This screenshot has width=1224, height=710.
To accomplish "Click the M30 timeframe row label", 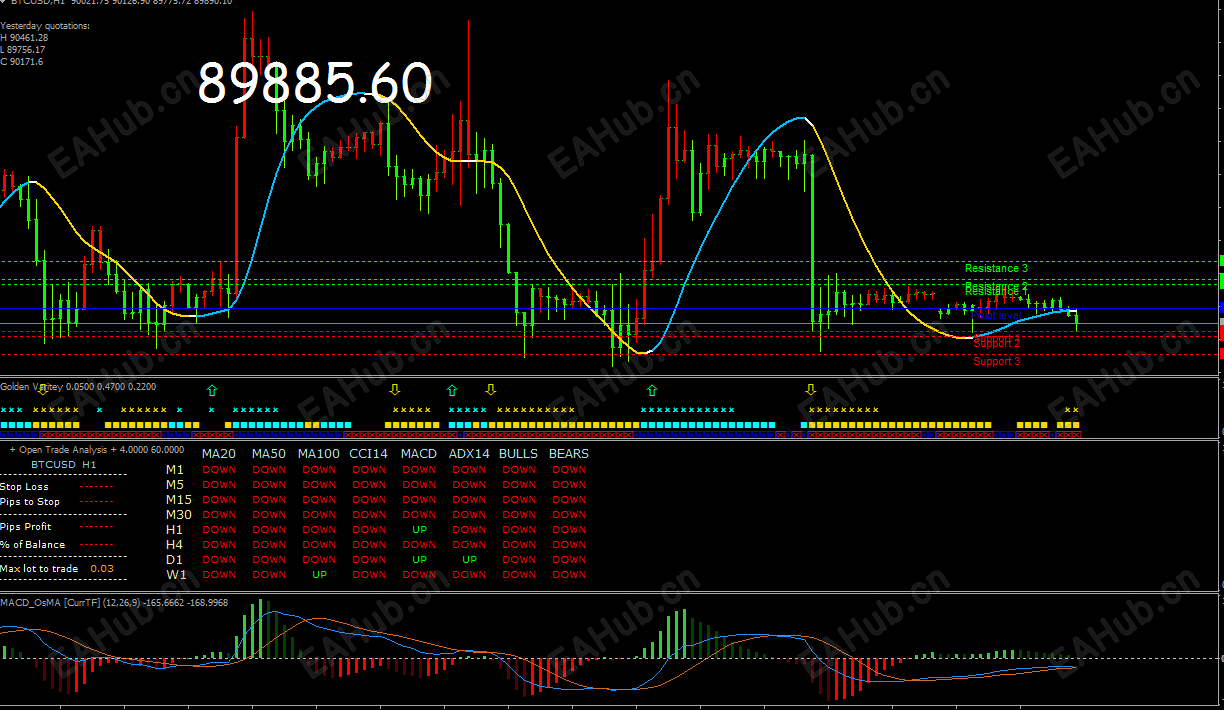I will pyautogui.click(x=179, y=514).
